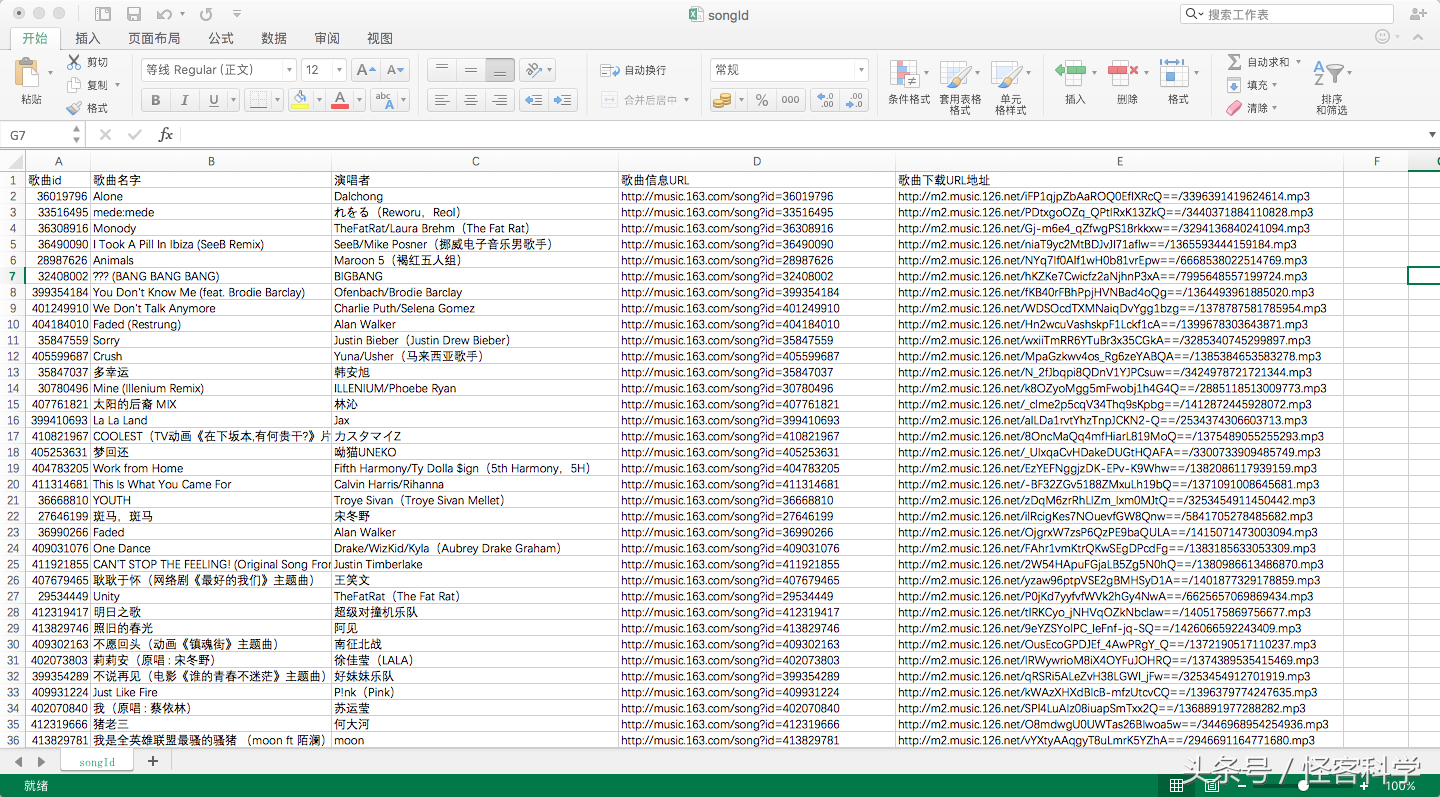The height and width of the screenshot is (797, 1440).
Task: Decrease indent
Action: [534, 100]
